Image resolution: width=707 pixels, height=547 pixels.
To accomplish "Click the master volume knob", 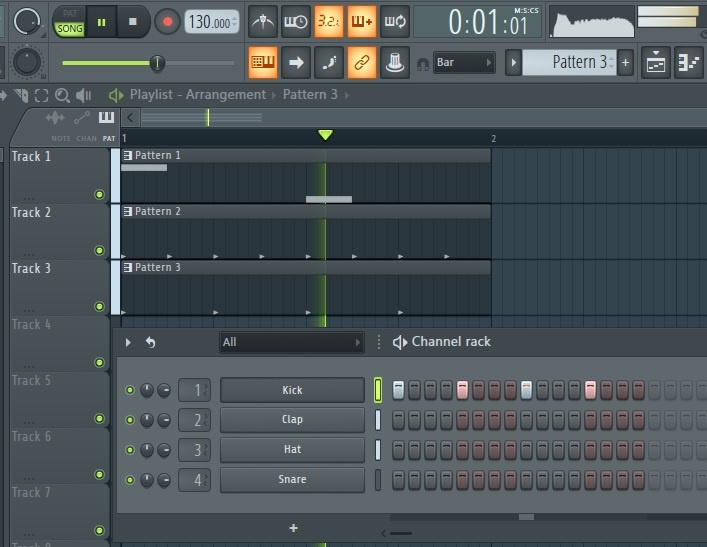I will pos(27,21).
